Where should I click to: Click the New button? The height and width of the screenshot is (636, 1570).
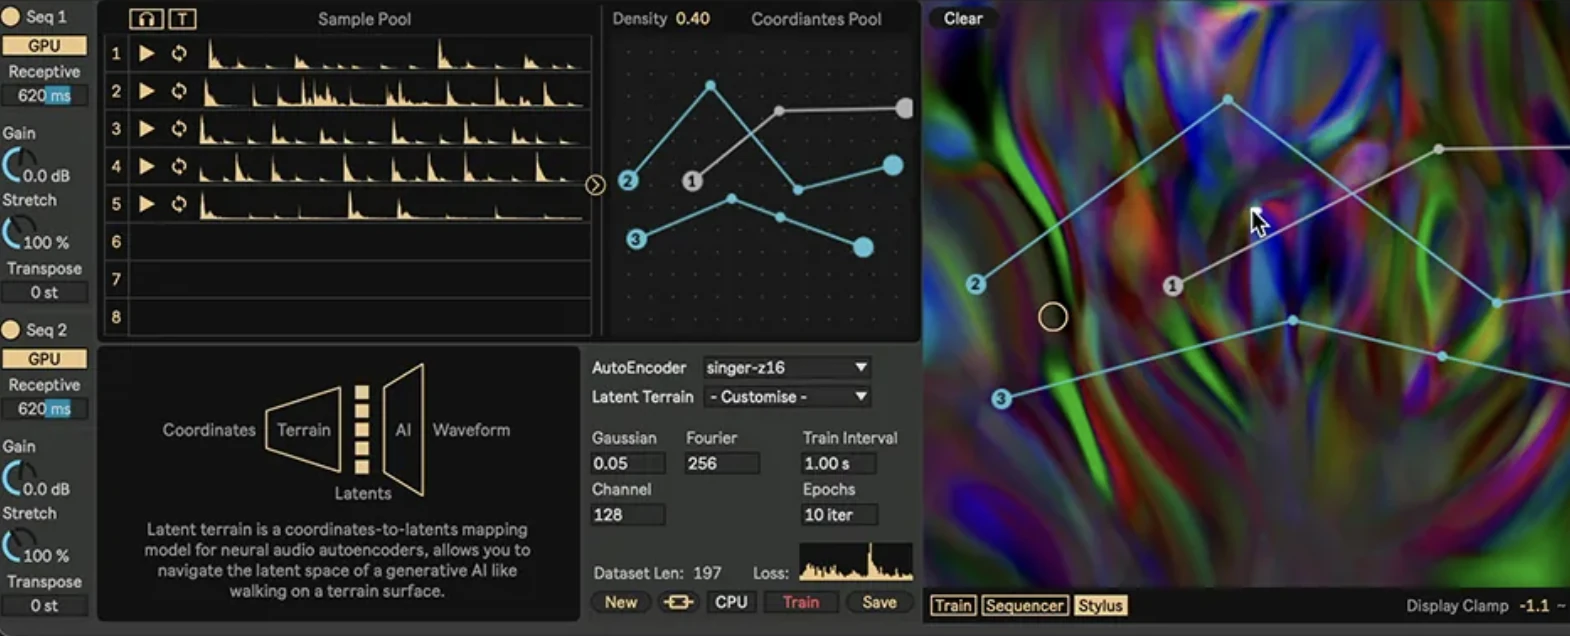coord(621,602)
